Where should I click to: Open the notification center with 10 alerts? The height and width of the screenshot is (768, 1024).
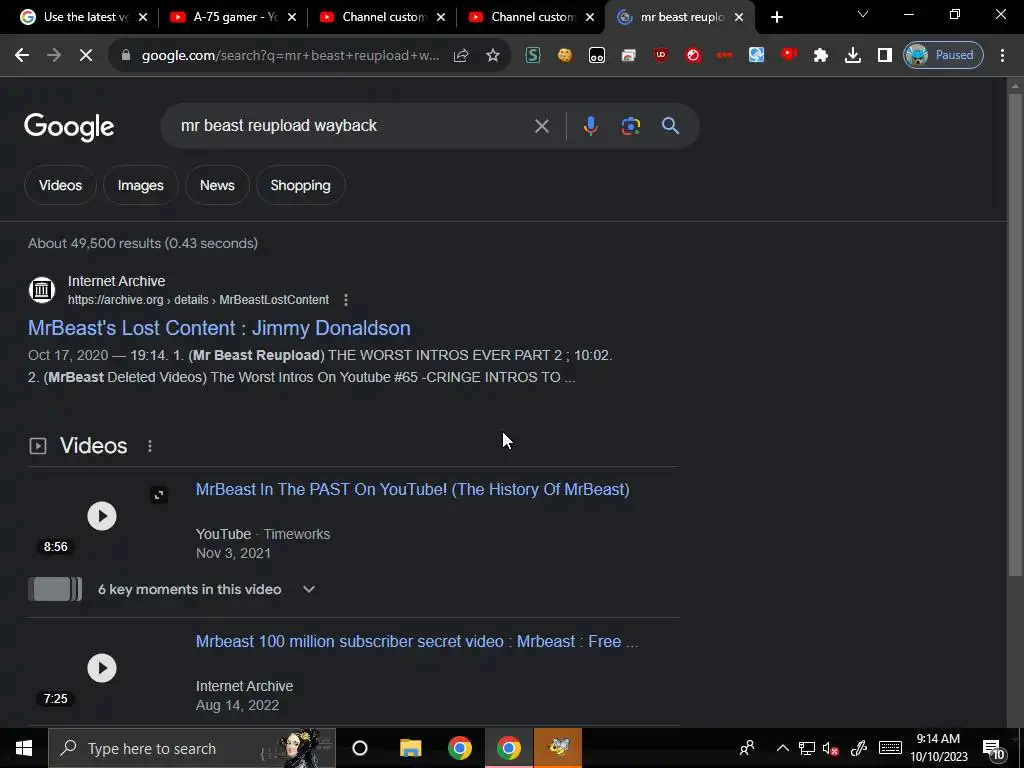pyautogui.click(x=993, y=748)
